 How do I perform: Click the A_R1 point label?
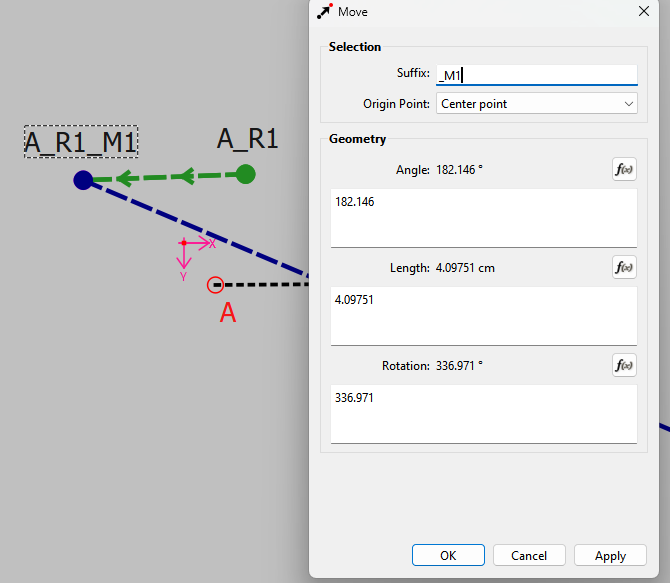pos(248,138)
